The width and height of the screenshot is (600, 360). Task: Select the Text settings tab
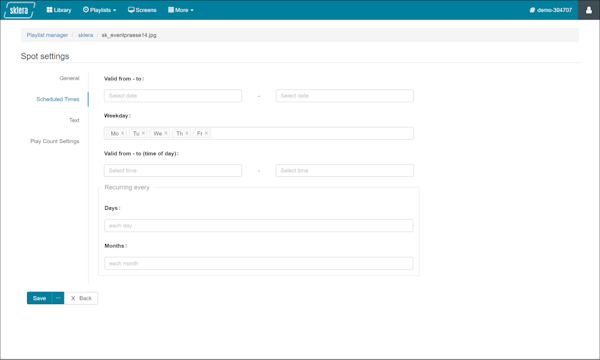(x=74, y=120)
